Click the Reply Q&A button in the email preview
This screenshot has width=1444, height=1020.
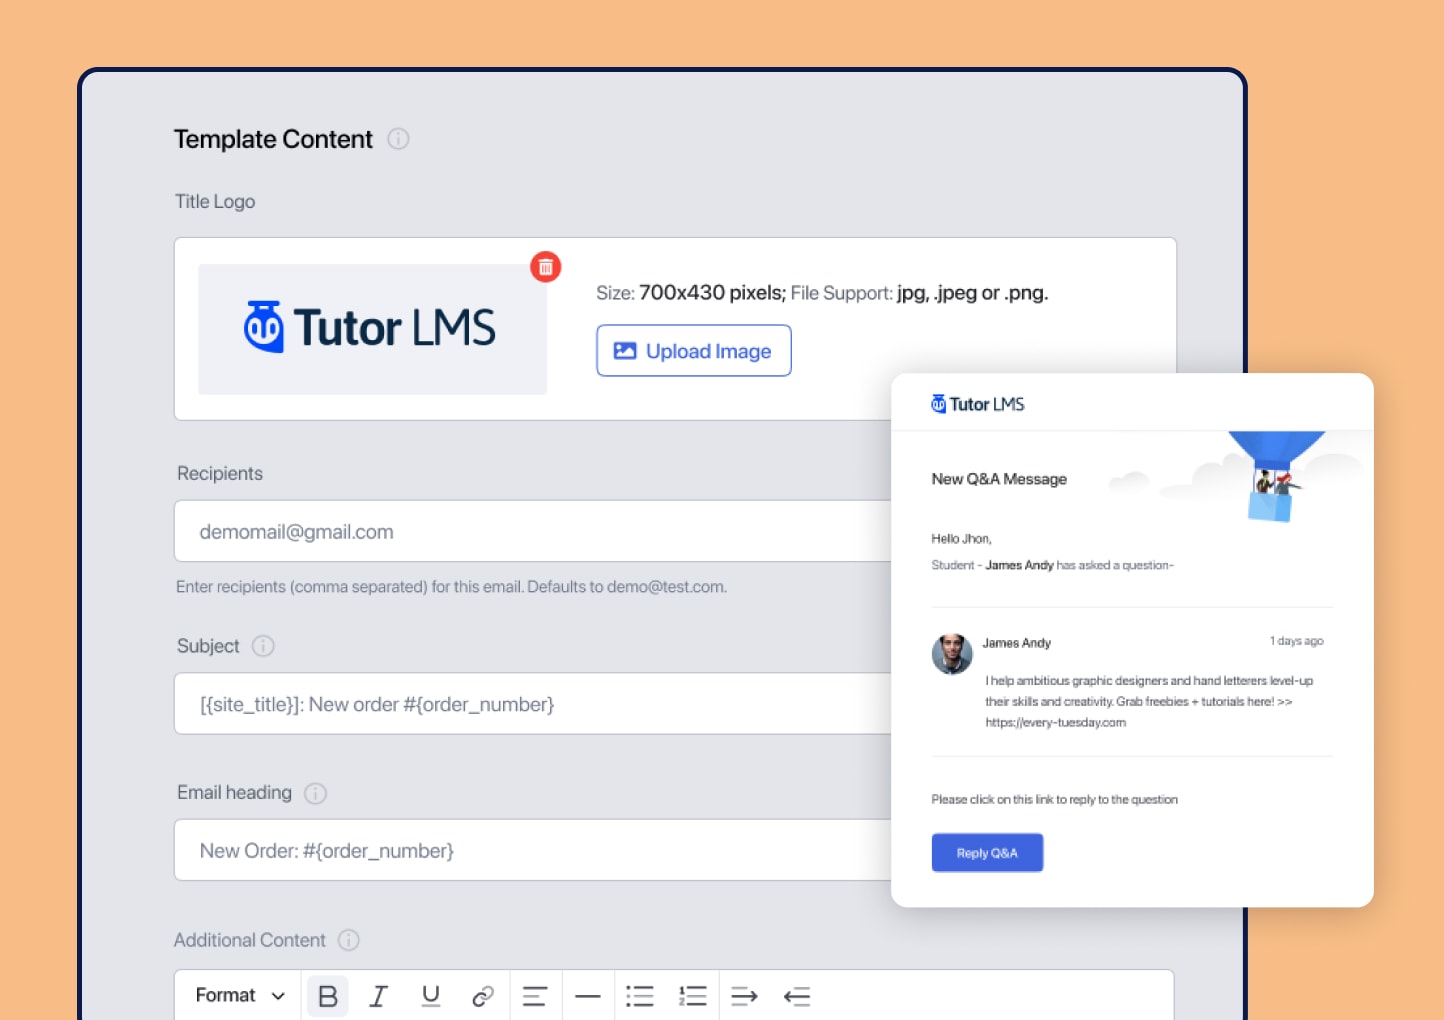coord(987,853)
